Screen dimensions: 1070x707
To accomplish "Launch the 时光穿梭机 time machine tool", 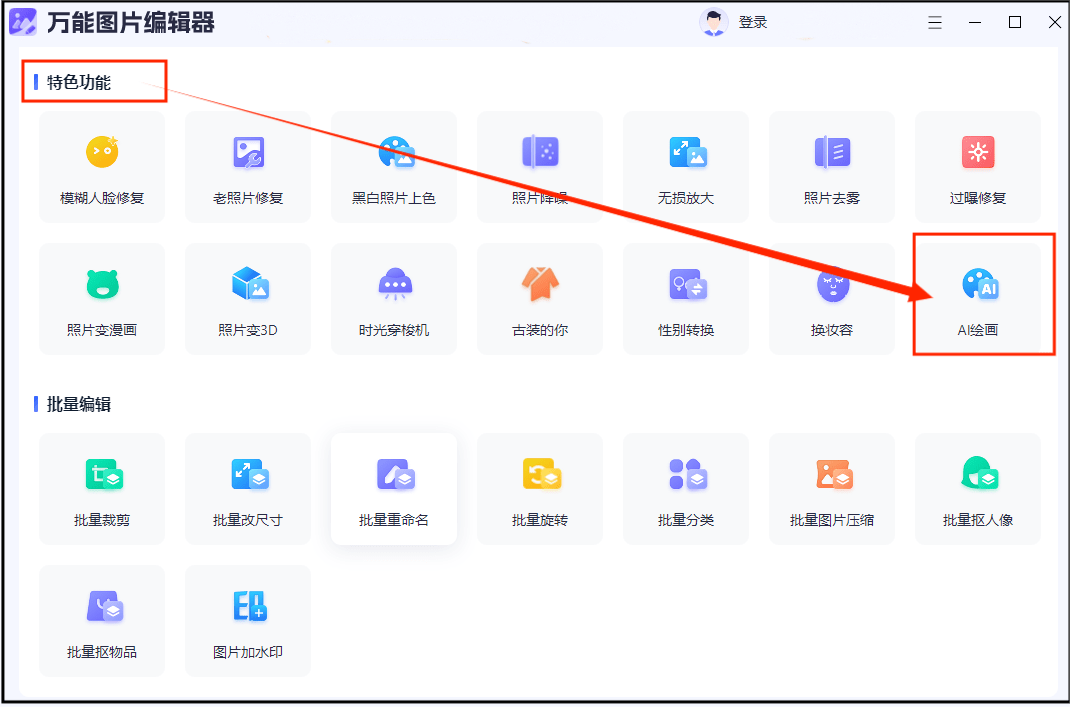I will click(x=394, y=298).
